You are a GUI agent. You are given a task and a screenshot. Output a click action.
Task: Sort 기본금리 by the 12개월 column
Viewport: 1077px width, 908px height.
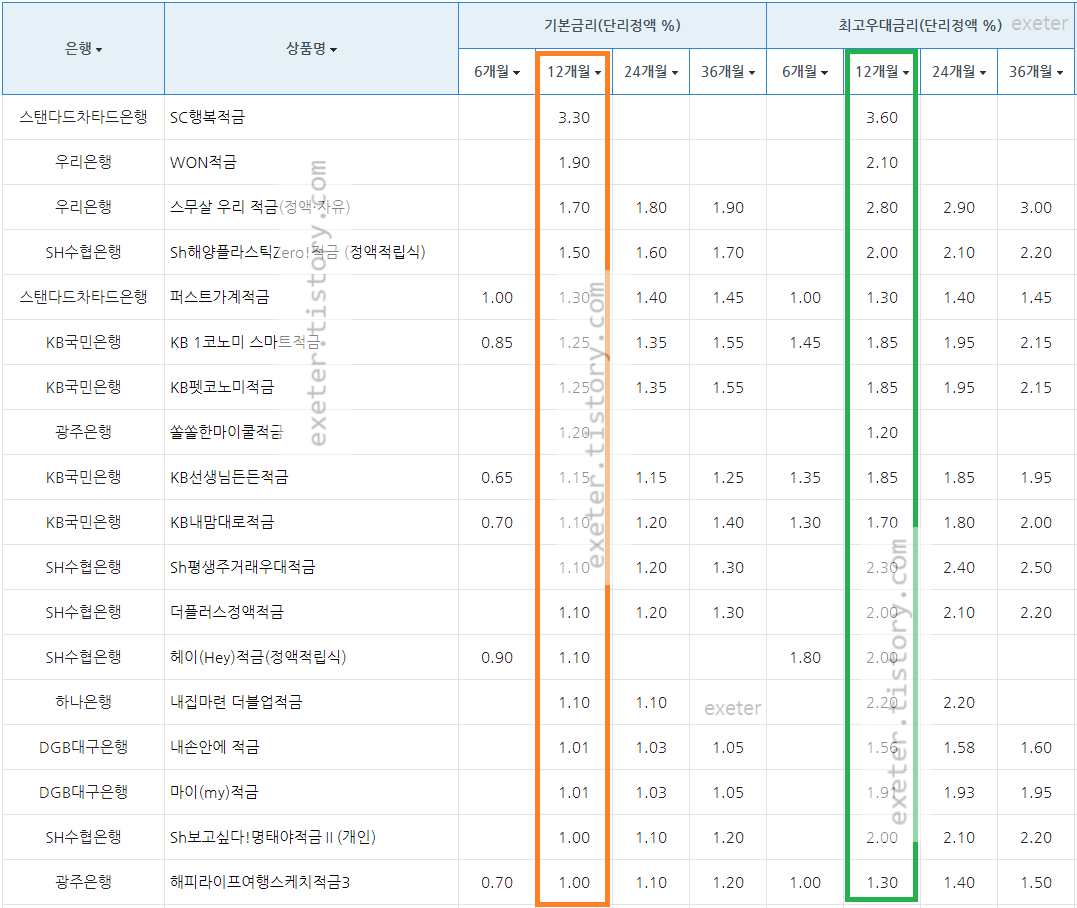pyautogui.click(x=574, y=71)
